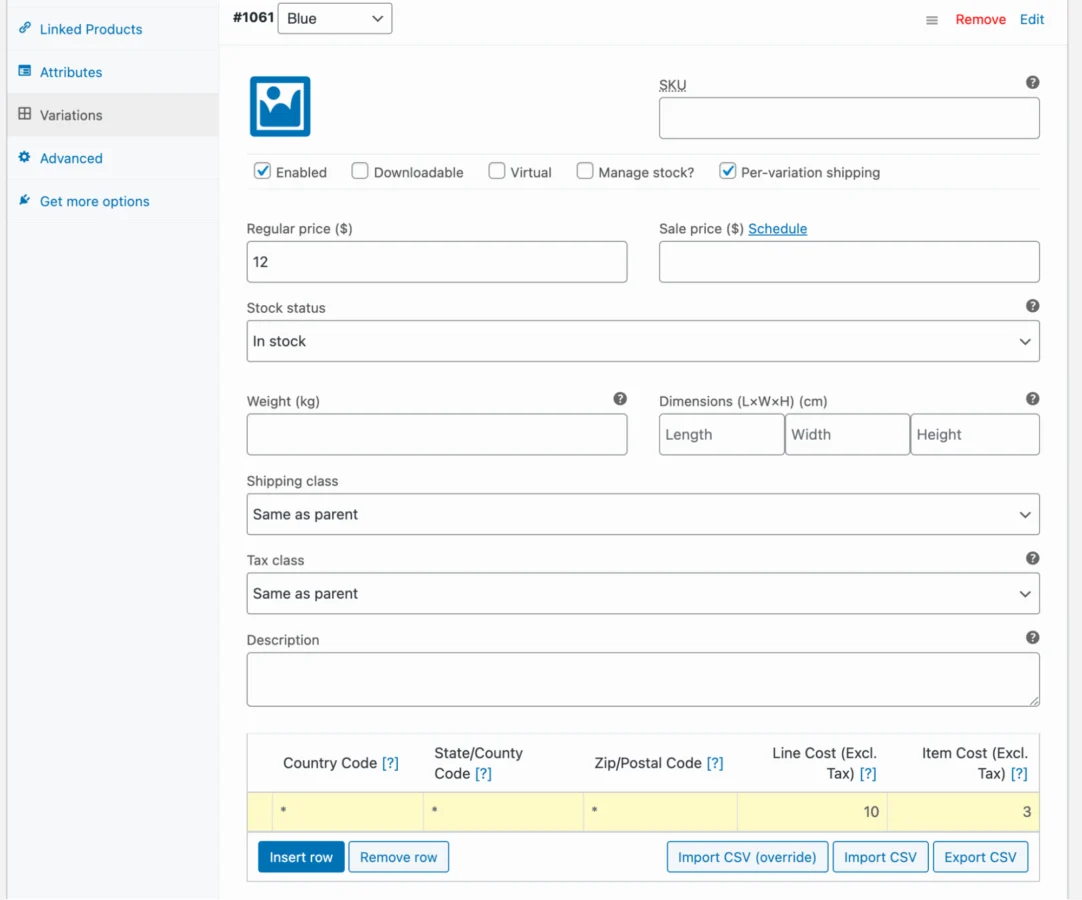This screenshot has height=900, width=1082.
Task: Click the Export CSV button
Action: [980, 857]
